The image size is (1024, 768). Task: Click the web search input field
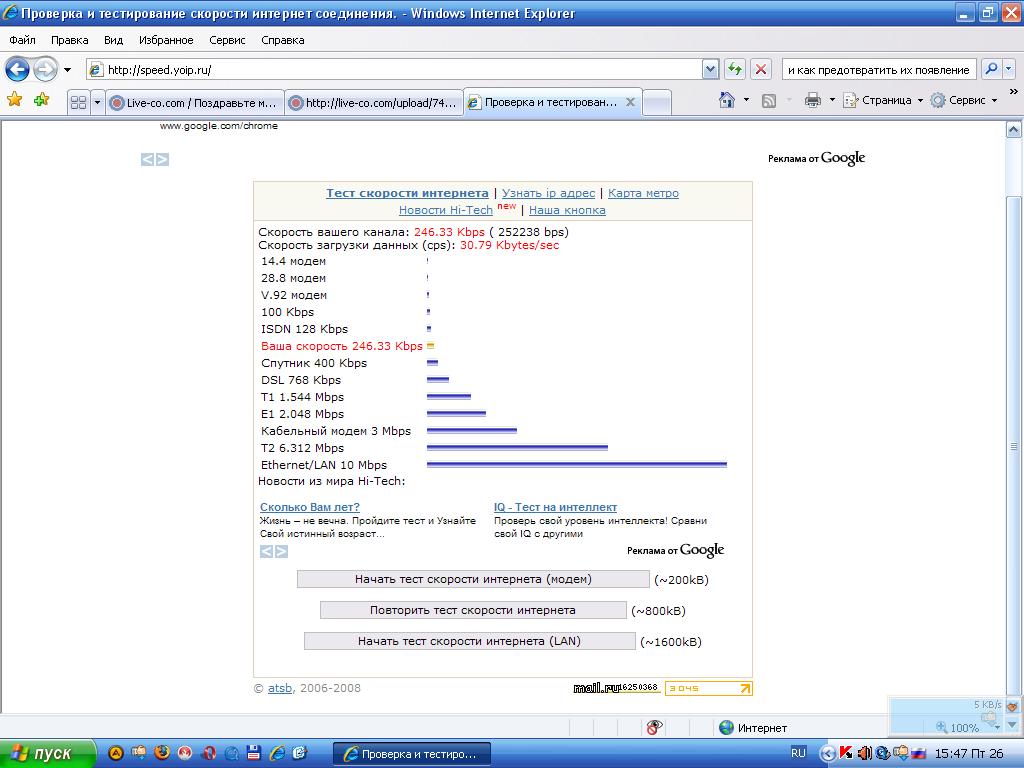tap(878, 69)
